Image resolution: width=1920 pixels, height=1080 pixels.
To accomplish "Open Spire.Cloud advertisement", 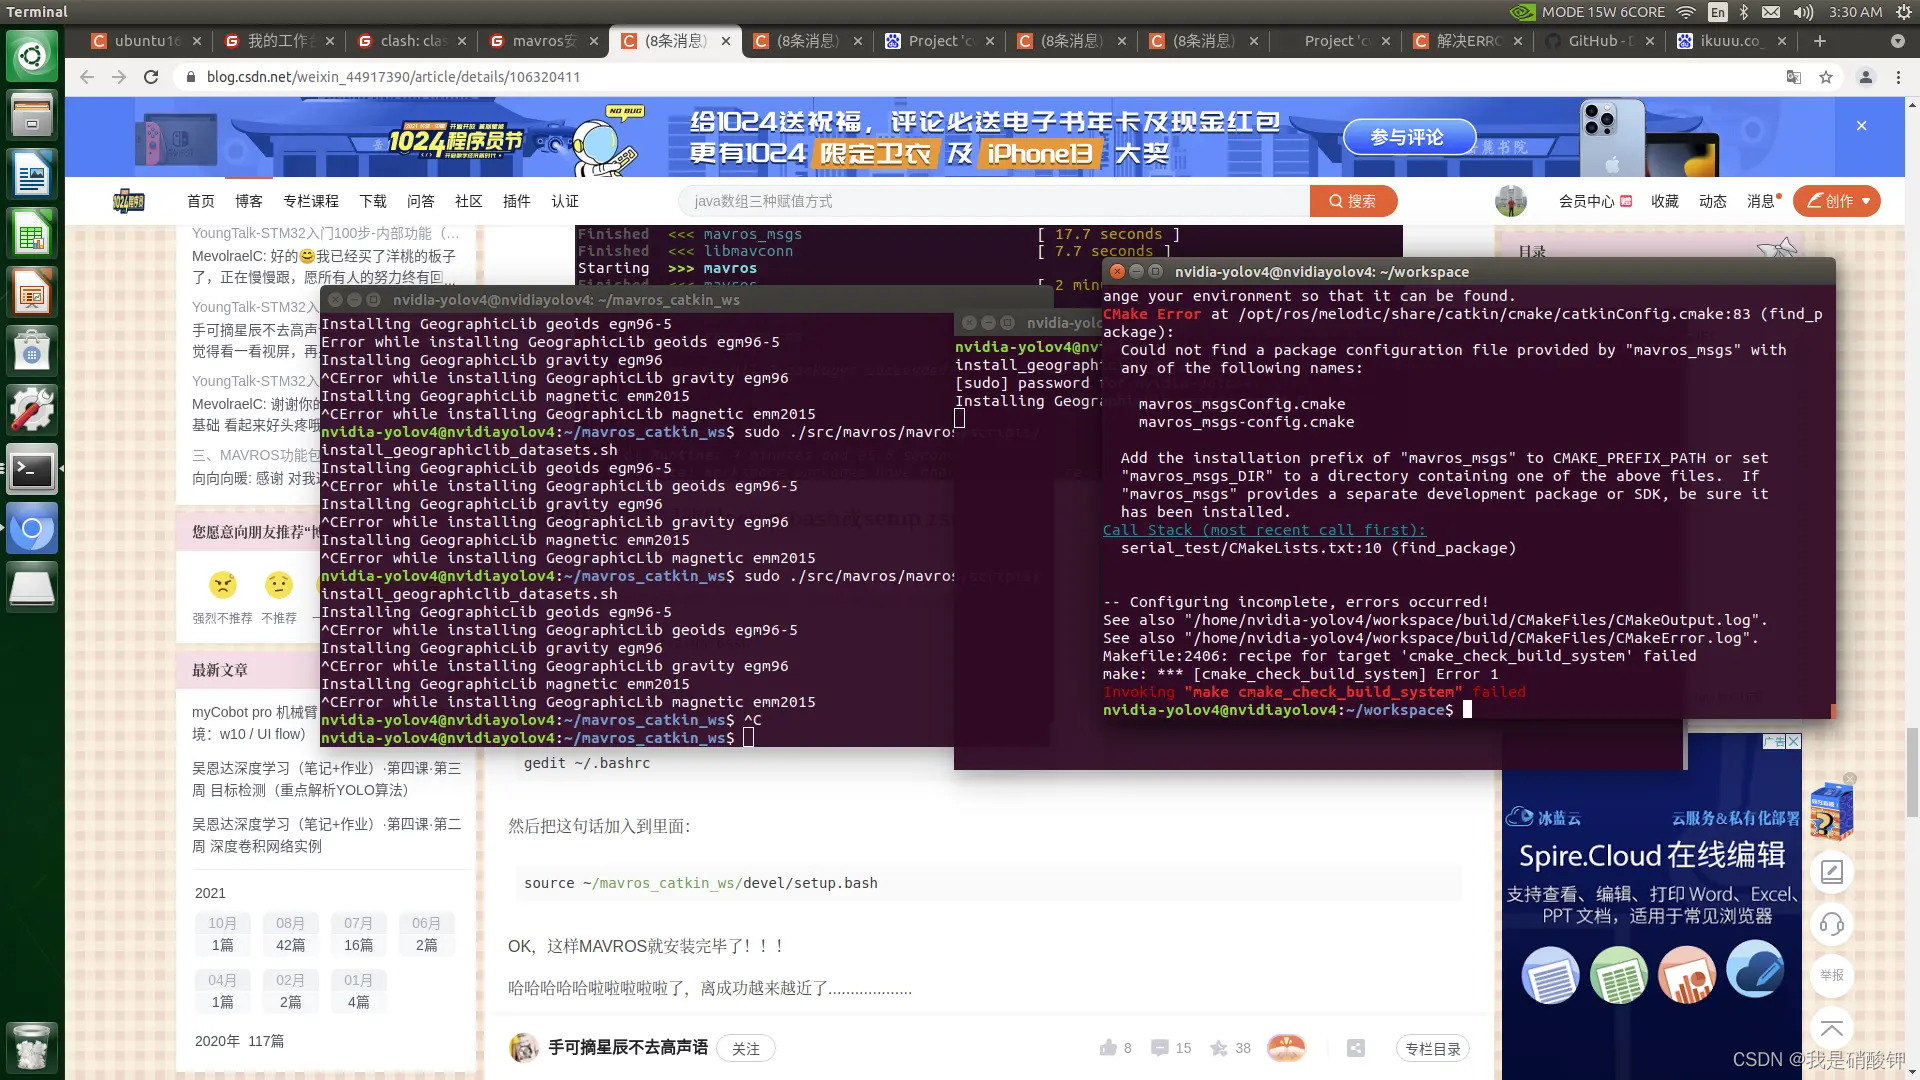I will point(1652,906).
